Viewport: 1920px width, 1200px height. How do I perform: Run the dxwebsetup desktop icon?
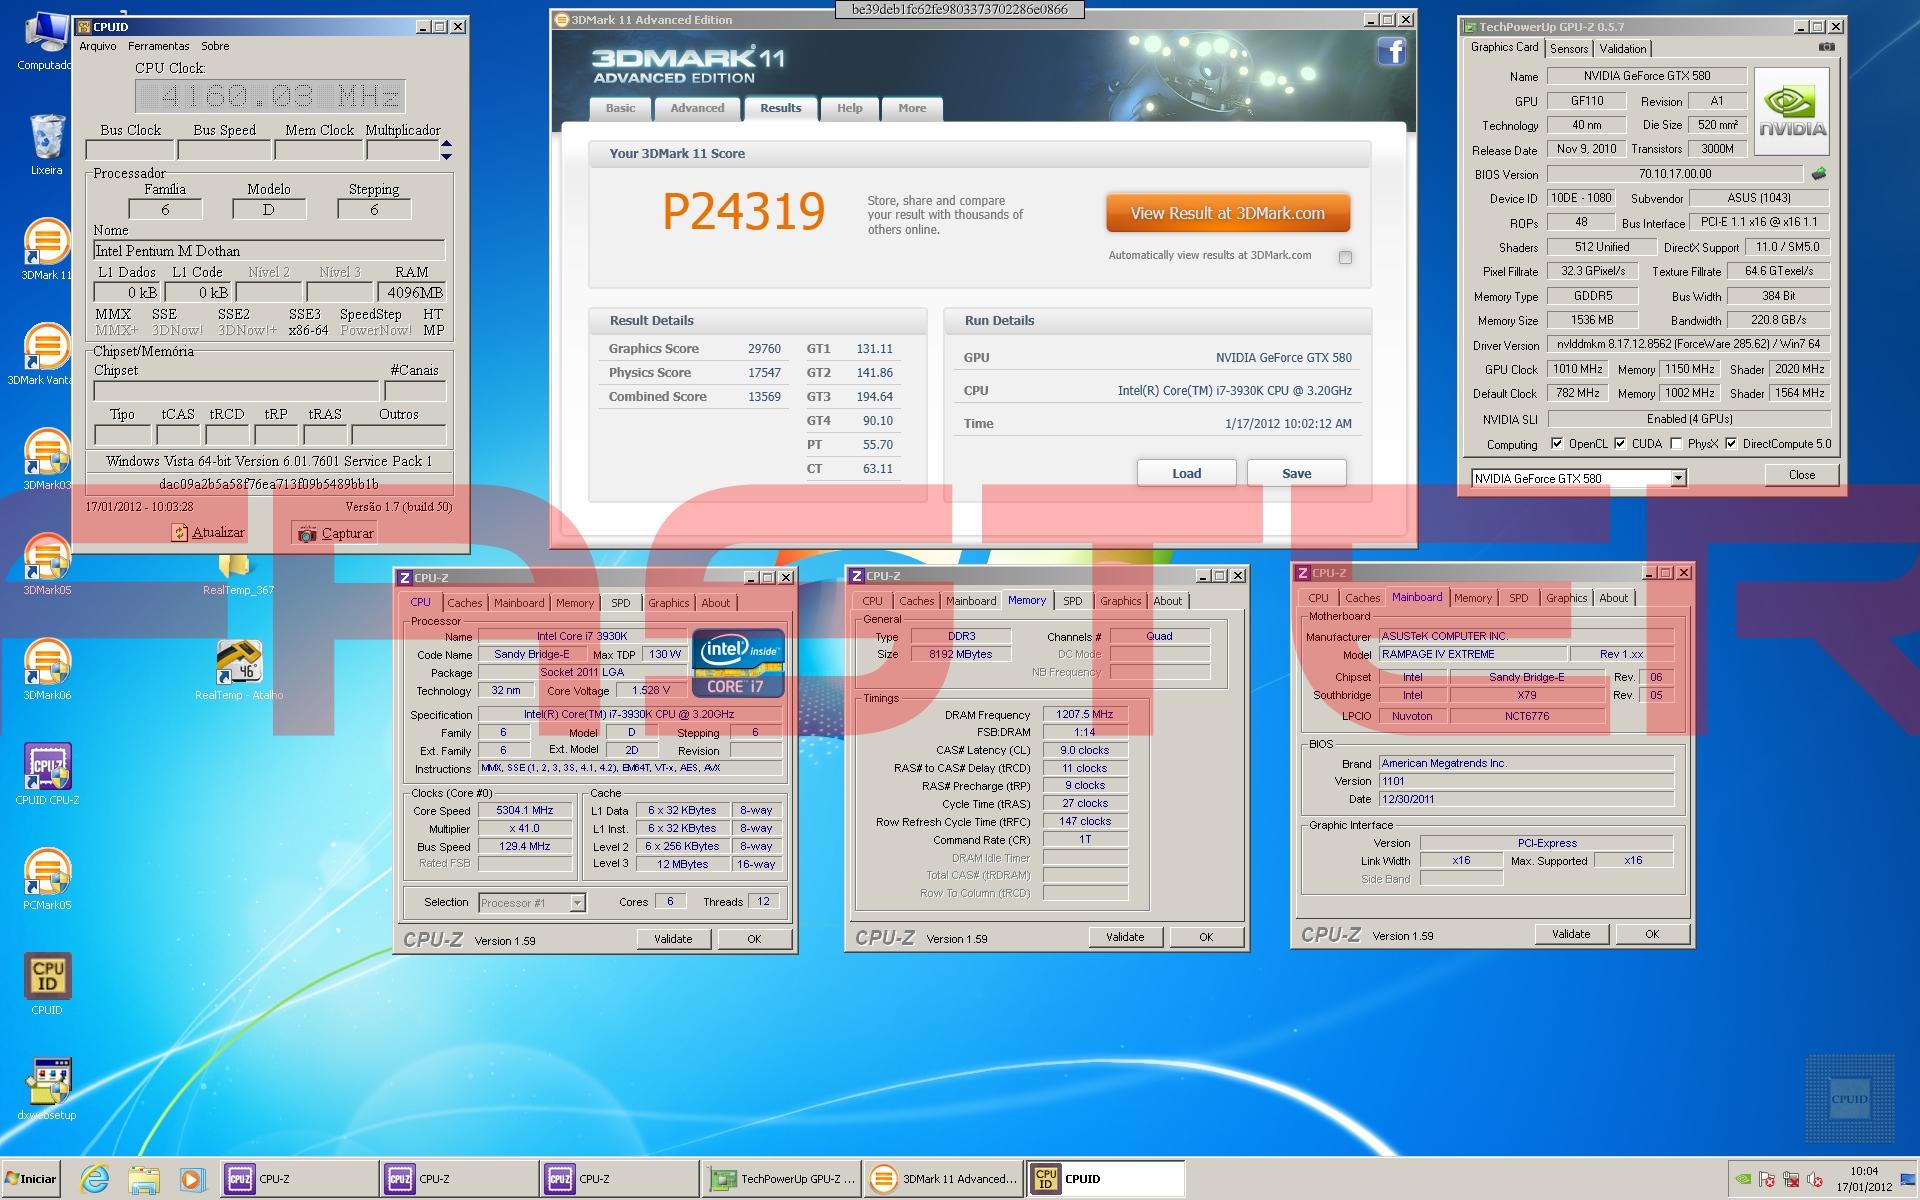coord(47,1090)
